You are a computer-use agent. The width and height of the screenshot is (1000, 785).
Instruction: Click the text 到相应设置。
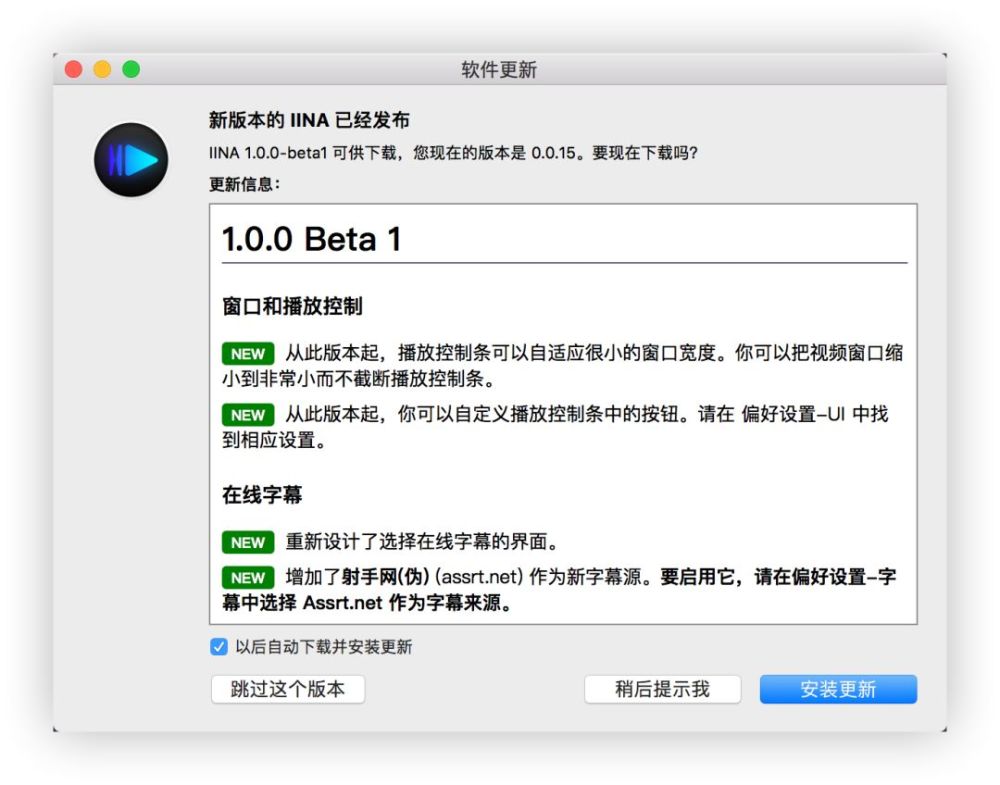tap(274, 440)
